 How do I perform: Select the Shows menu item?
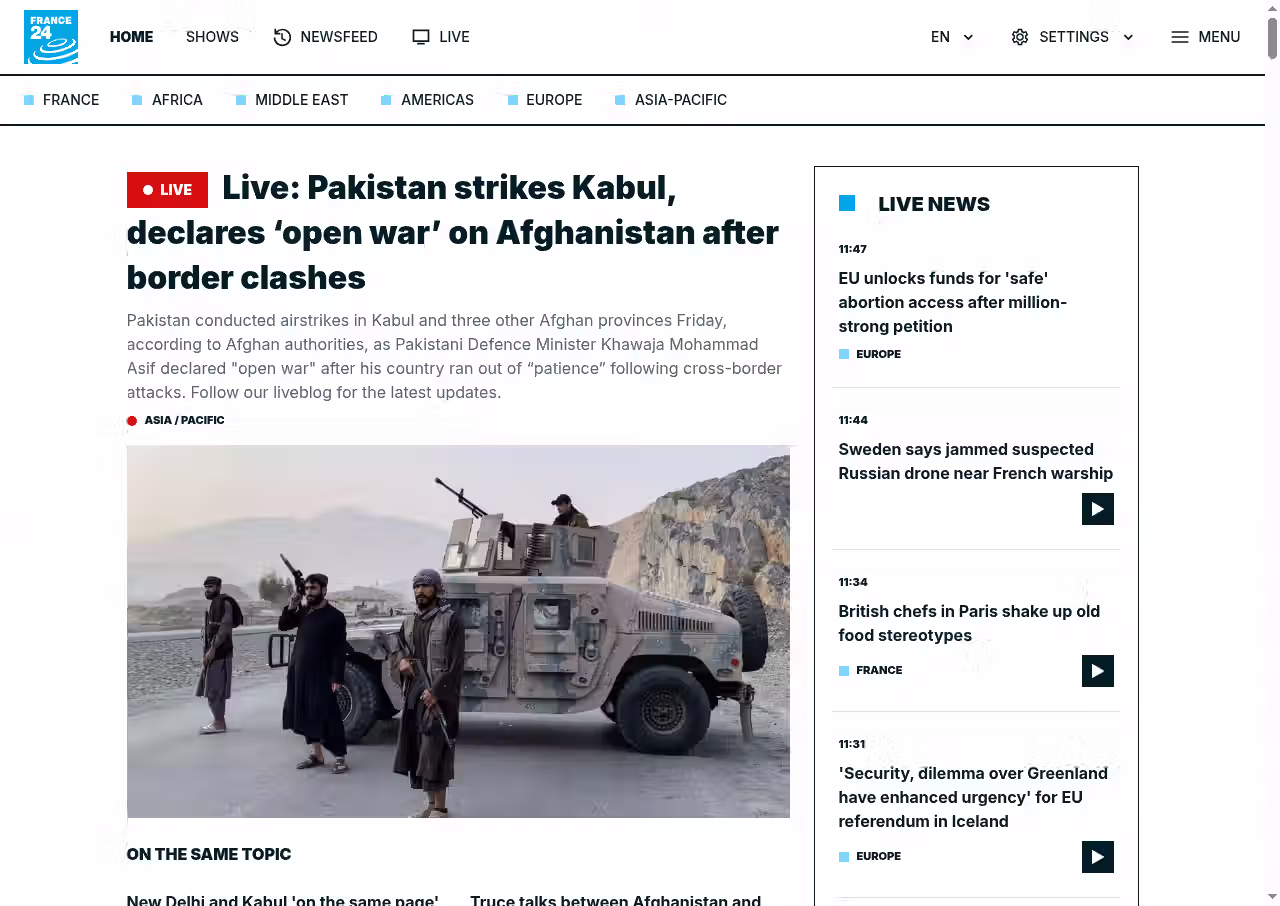(x=212, y=37)
